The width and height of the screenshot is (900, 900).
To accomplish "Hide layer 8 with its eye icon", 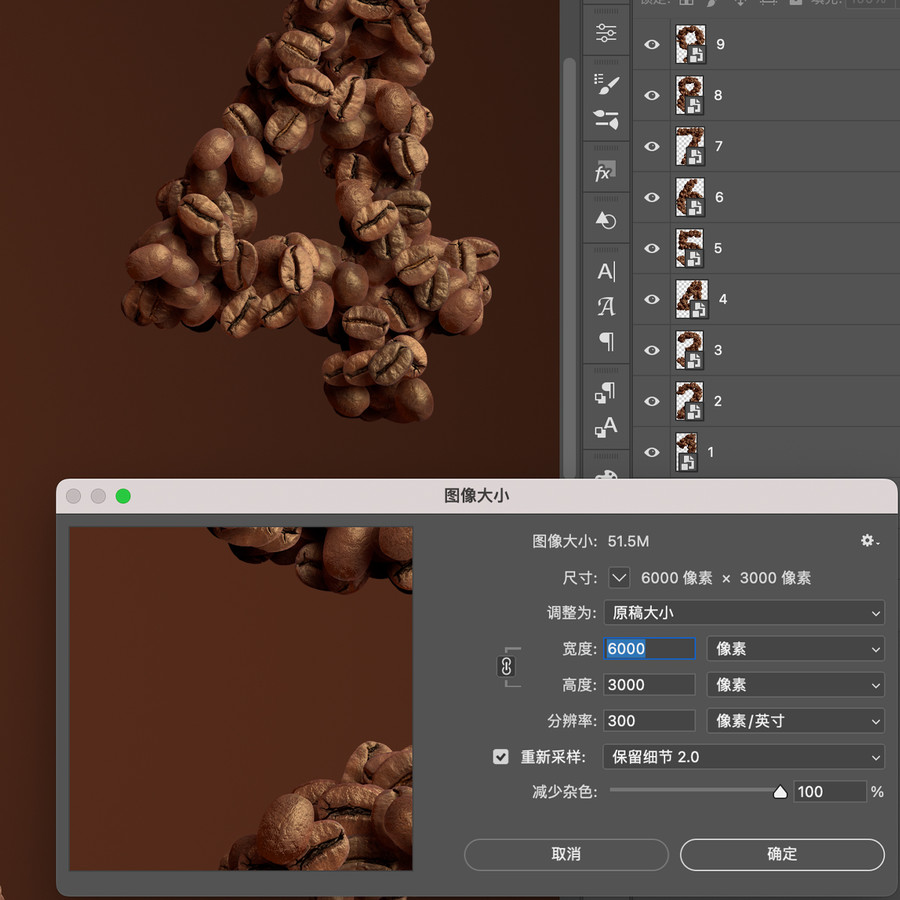I will pyautogui.click(x=651, y=95).
